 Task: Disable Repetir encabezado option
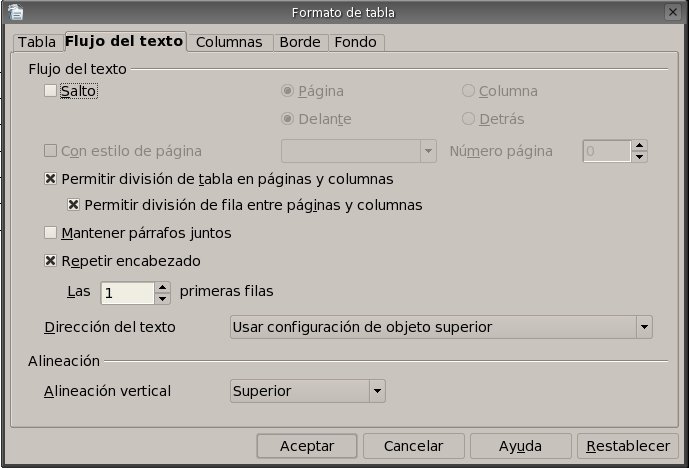pos(52,261)
